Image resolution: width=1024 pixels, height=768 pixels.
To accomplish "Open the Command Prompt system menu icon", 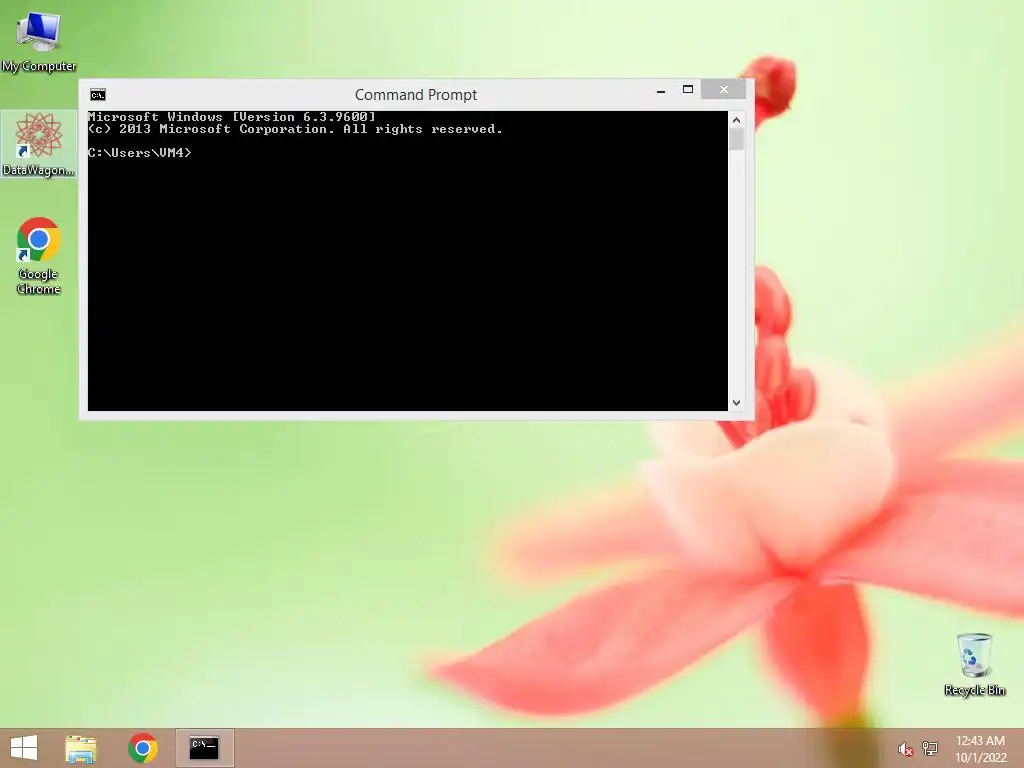I will click(98, 95).
